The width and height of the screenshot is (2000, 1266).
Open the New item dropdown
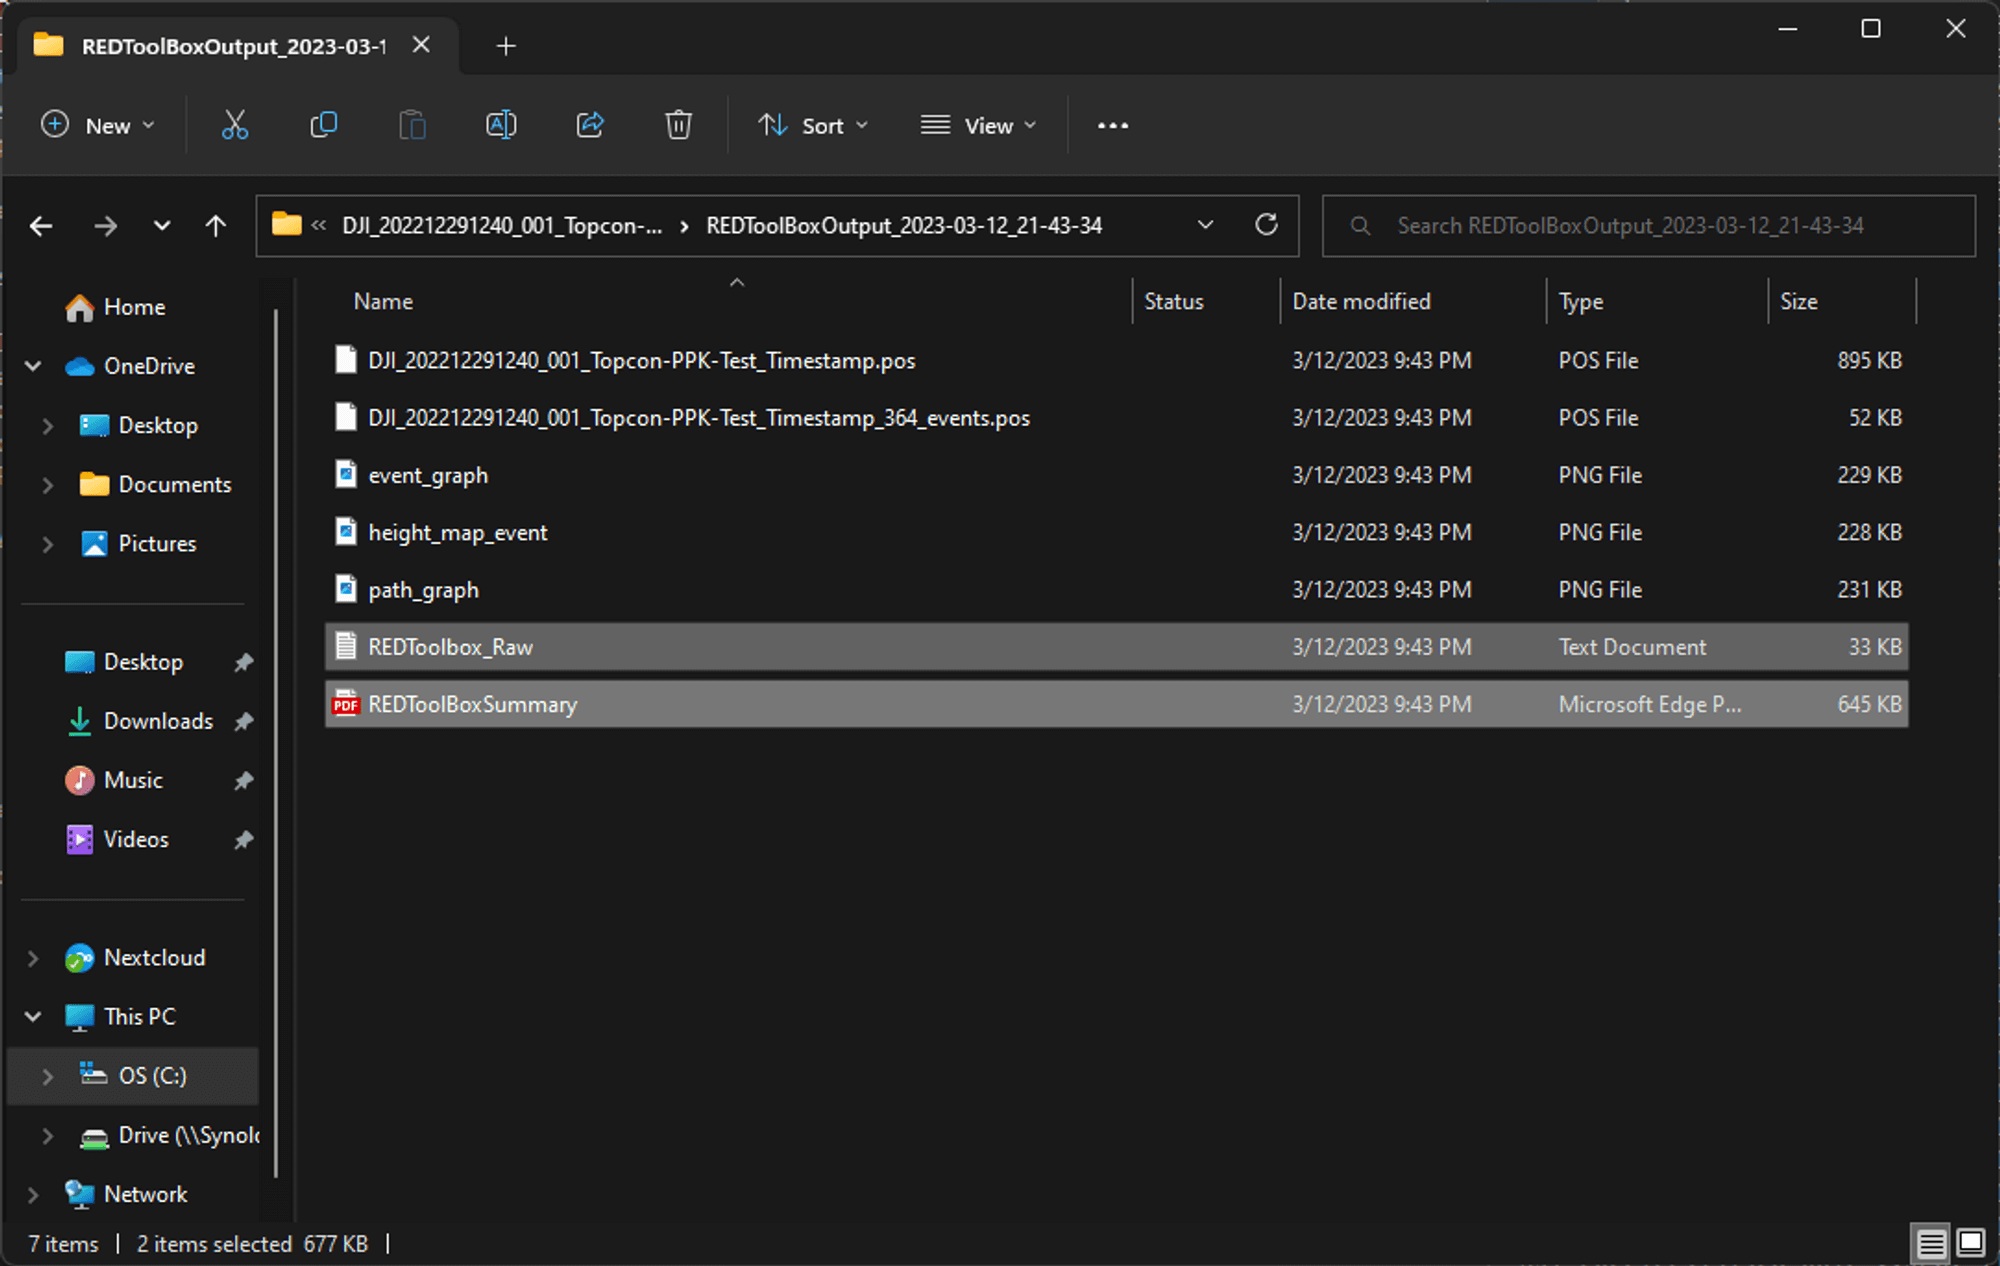99,125
